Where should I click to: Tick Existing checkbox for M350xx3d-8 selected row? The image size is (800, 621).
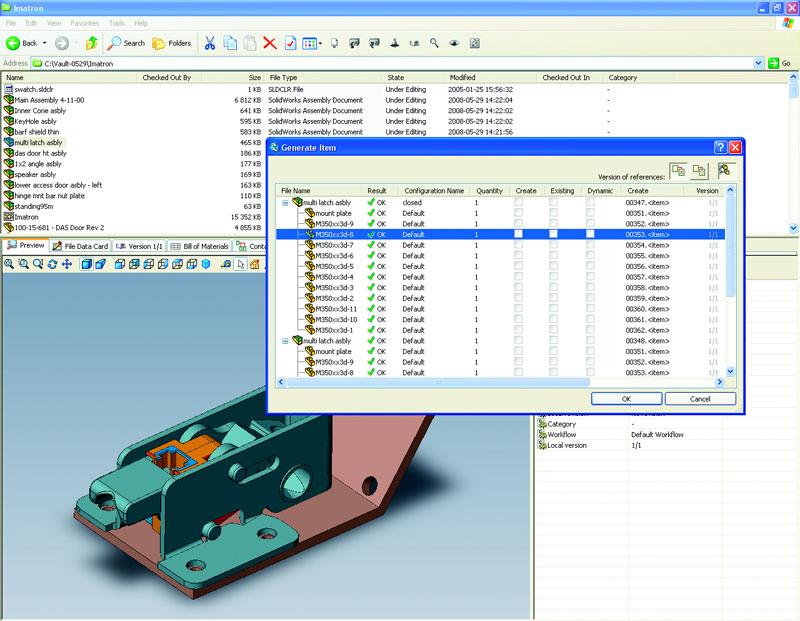(x=553, y=234)
